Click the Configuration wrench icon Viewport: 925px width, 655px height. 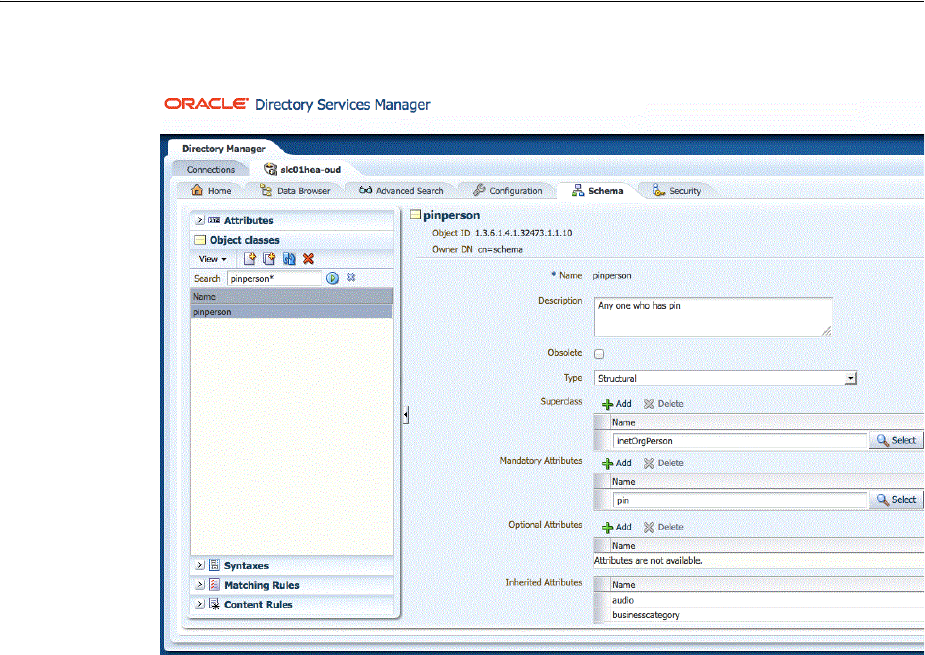pos(479,190)
